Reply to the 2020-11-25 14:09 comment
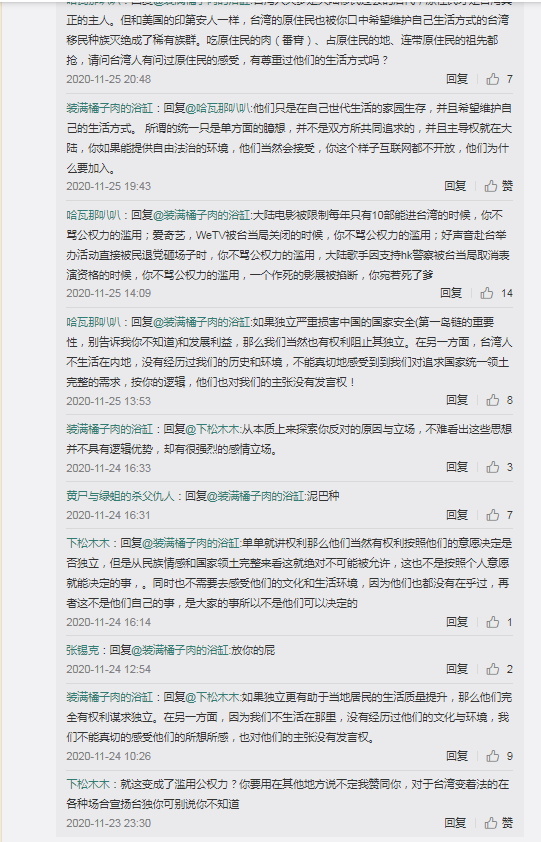Viewport: 541px width, 842px height. (x=451, y=293)
